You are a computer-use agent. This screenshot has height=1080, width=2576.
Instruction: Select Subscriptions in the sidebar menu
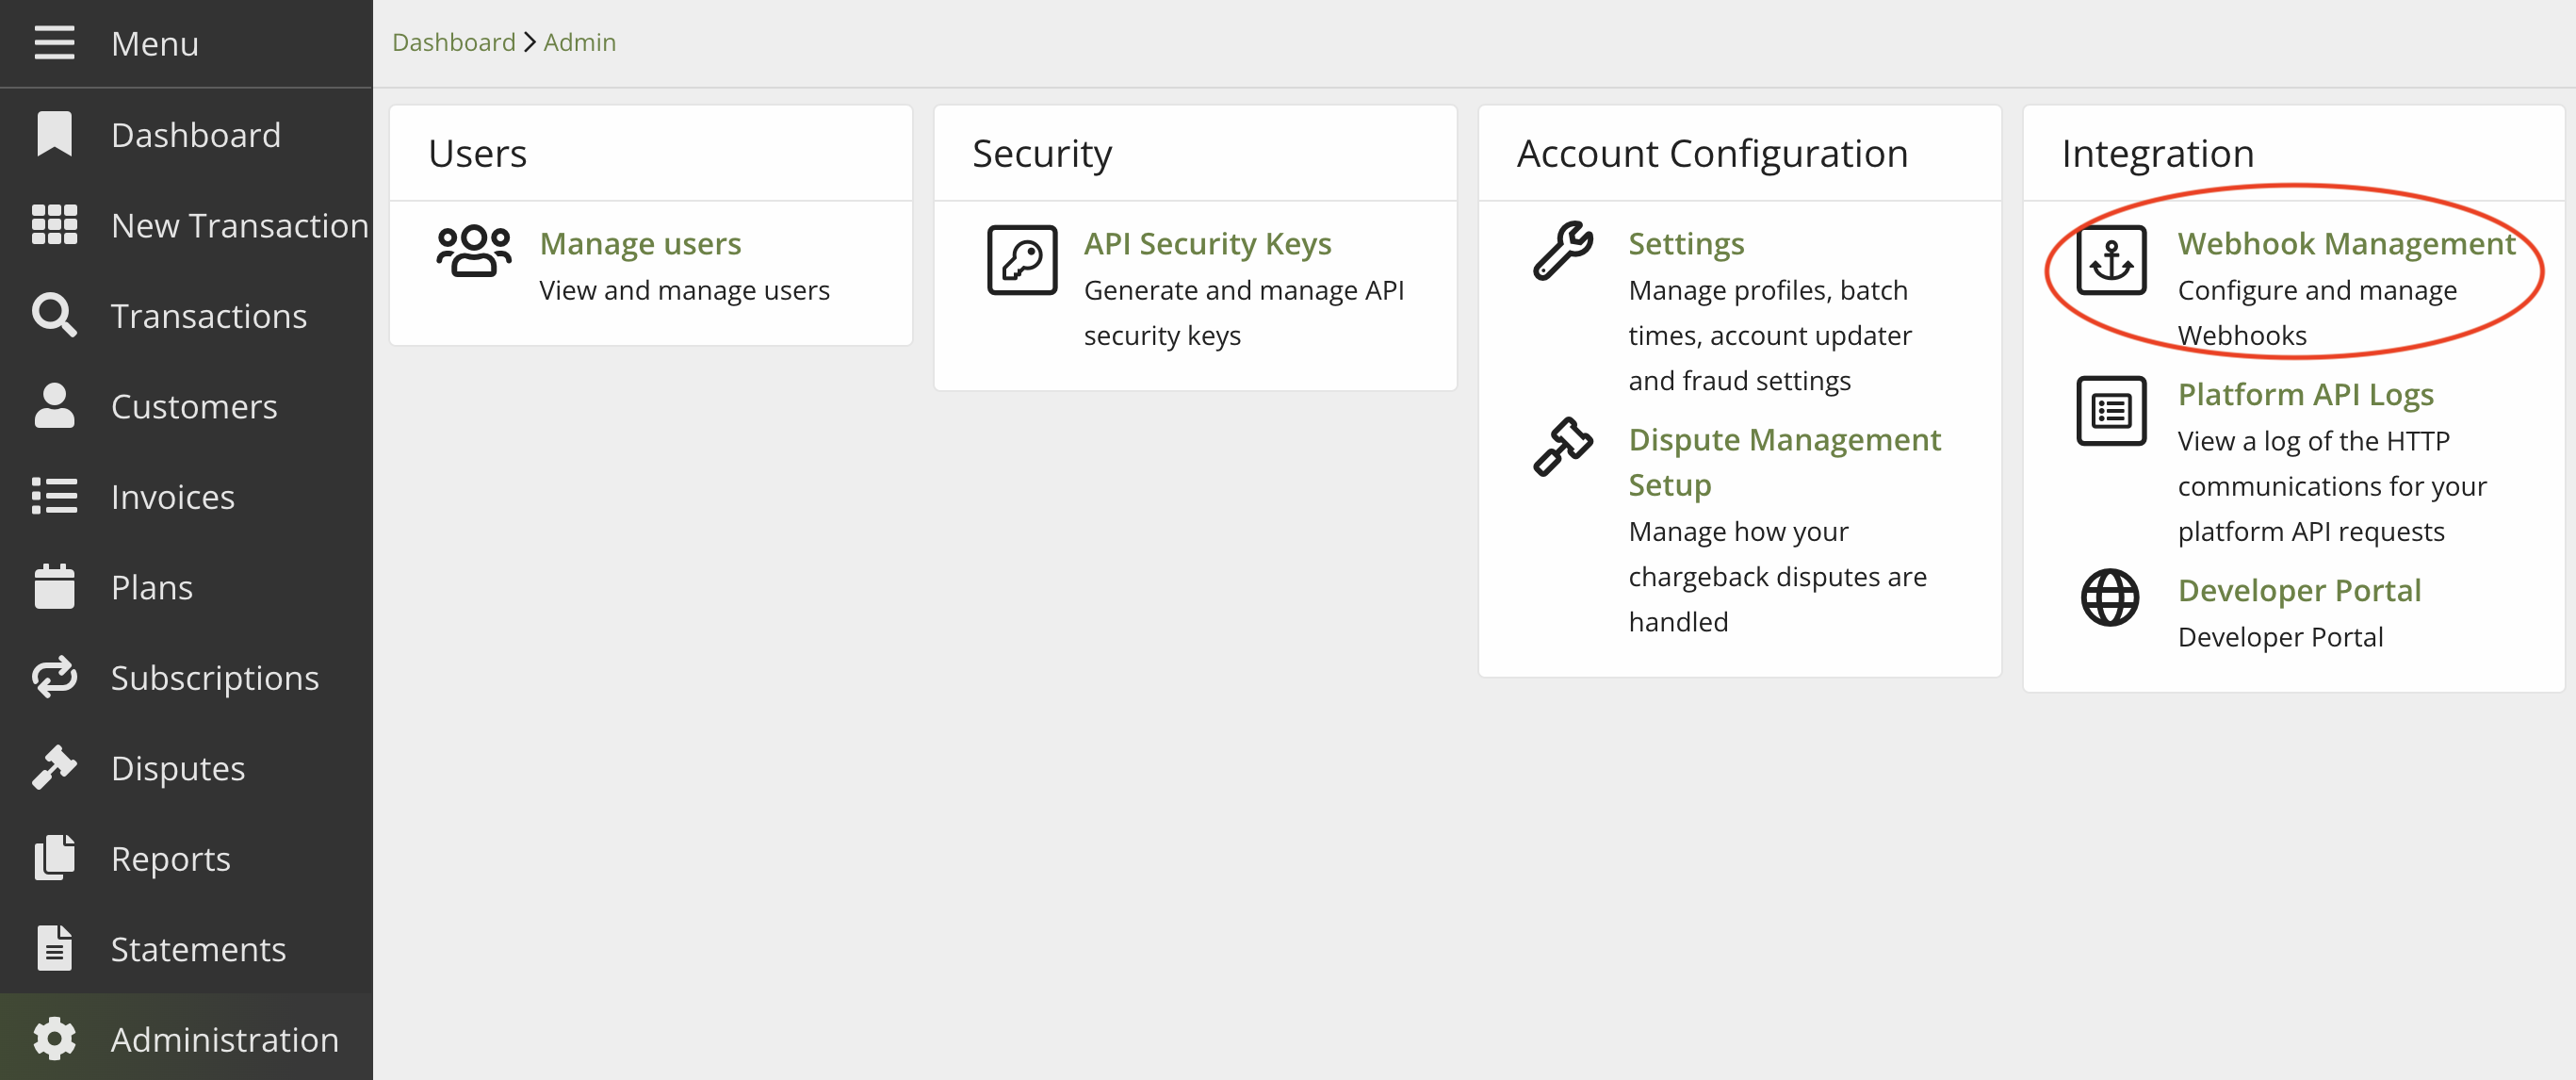coord(214,678)
